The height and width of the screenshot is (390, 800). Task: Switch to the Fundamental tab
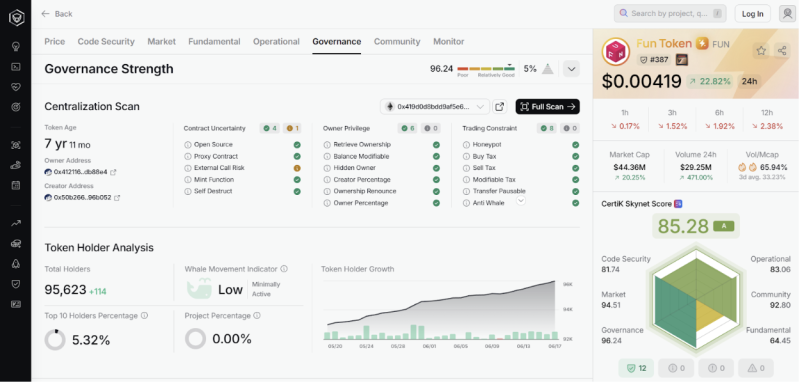(x=214, y=41)
